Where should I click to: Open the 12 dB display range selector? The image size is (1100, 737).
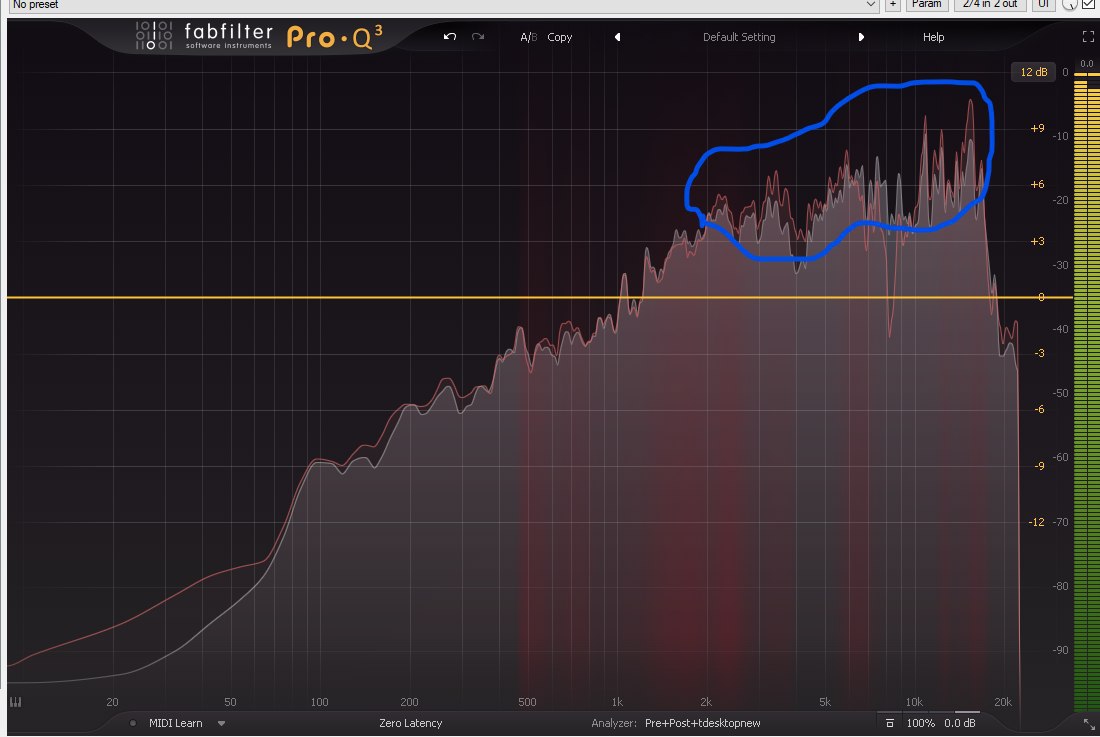coord(1033,72)
